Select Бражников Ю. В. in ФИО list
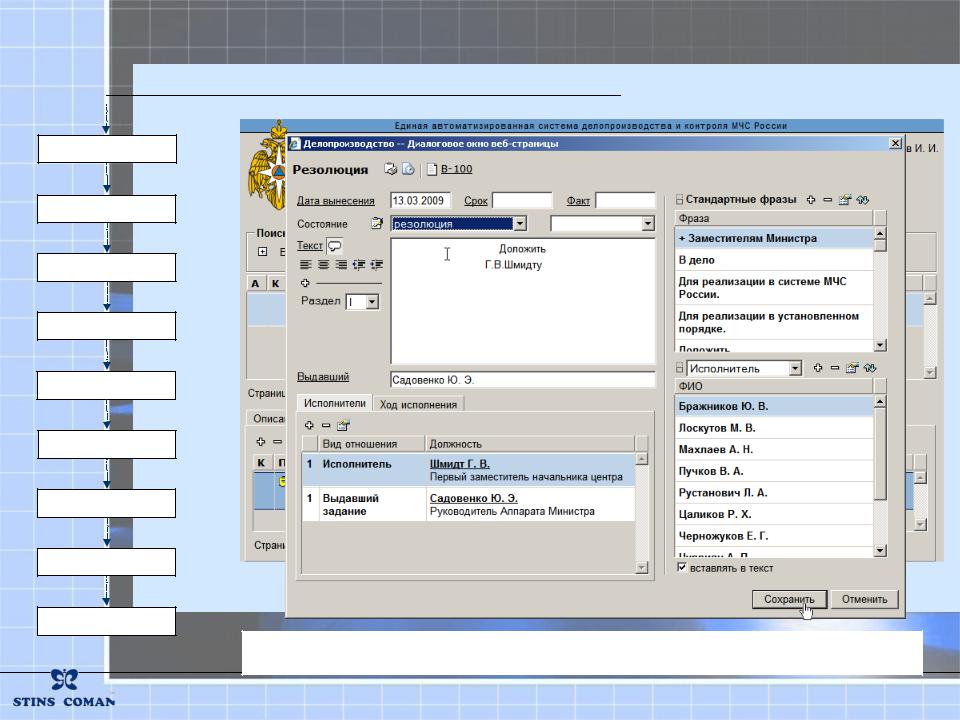This screenshot has height=720, width=960. click(x=774, y=407)
